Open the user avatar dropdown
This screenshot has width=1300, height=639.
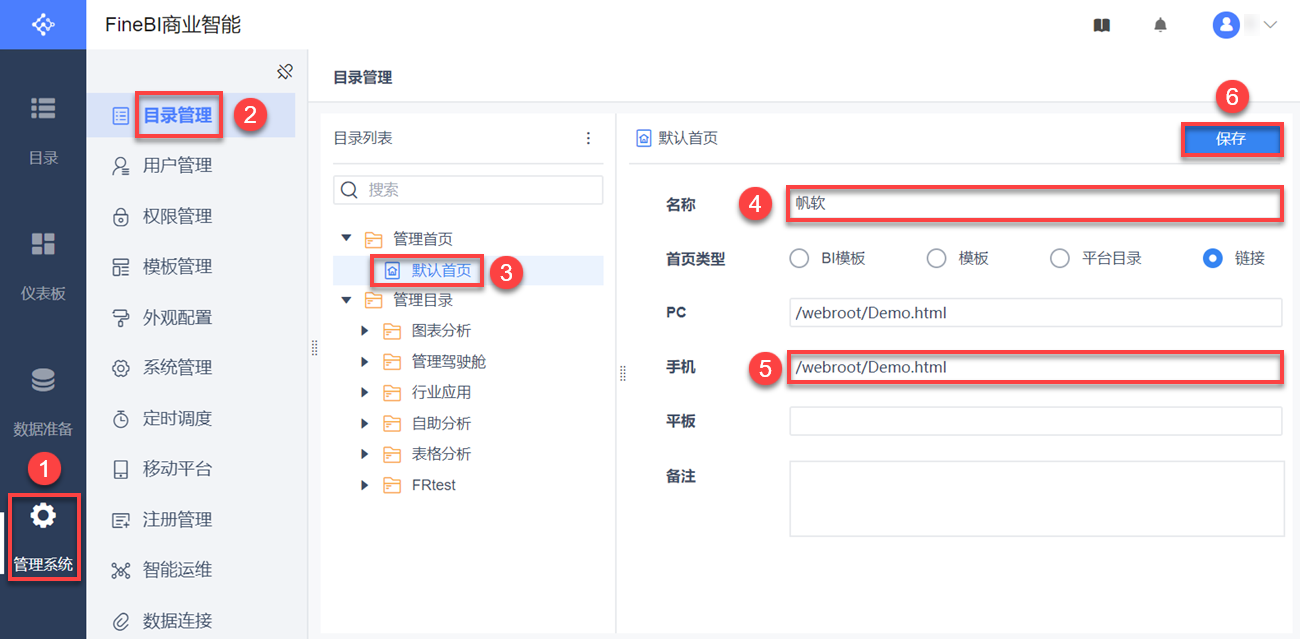point(1244,25)
